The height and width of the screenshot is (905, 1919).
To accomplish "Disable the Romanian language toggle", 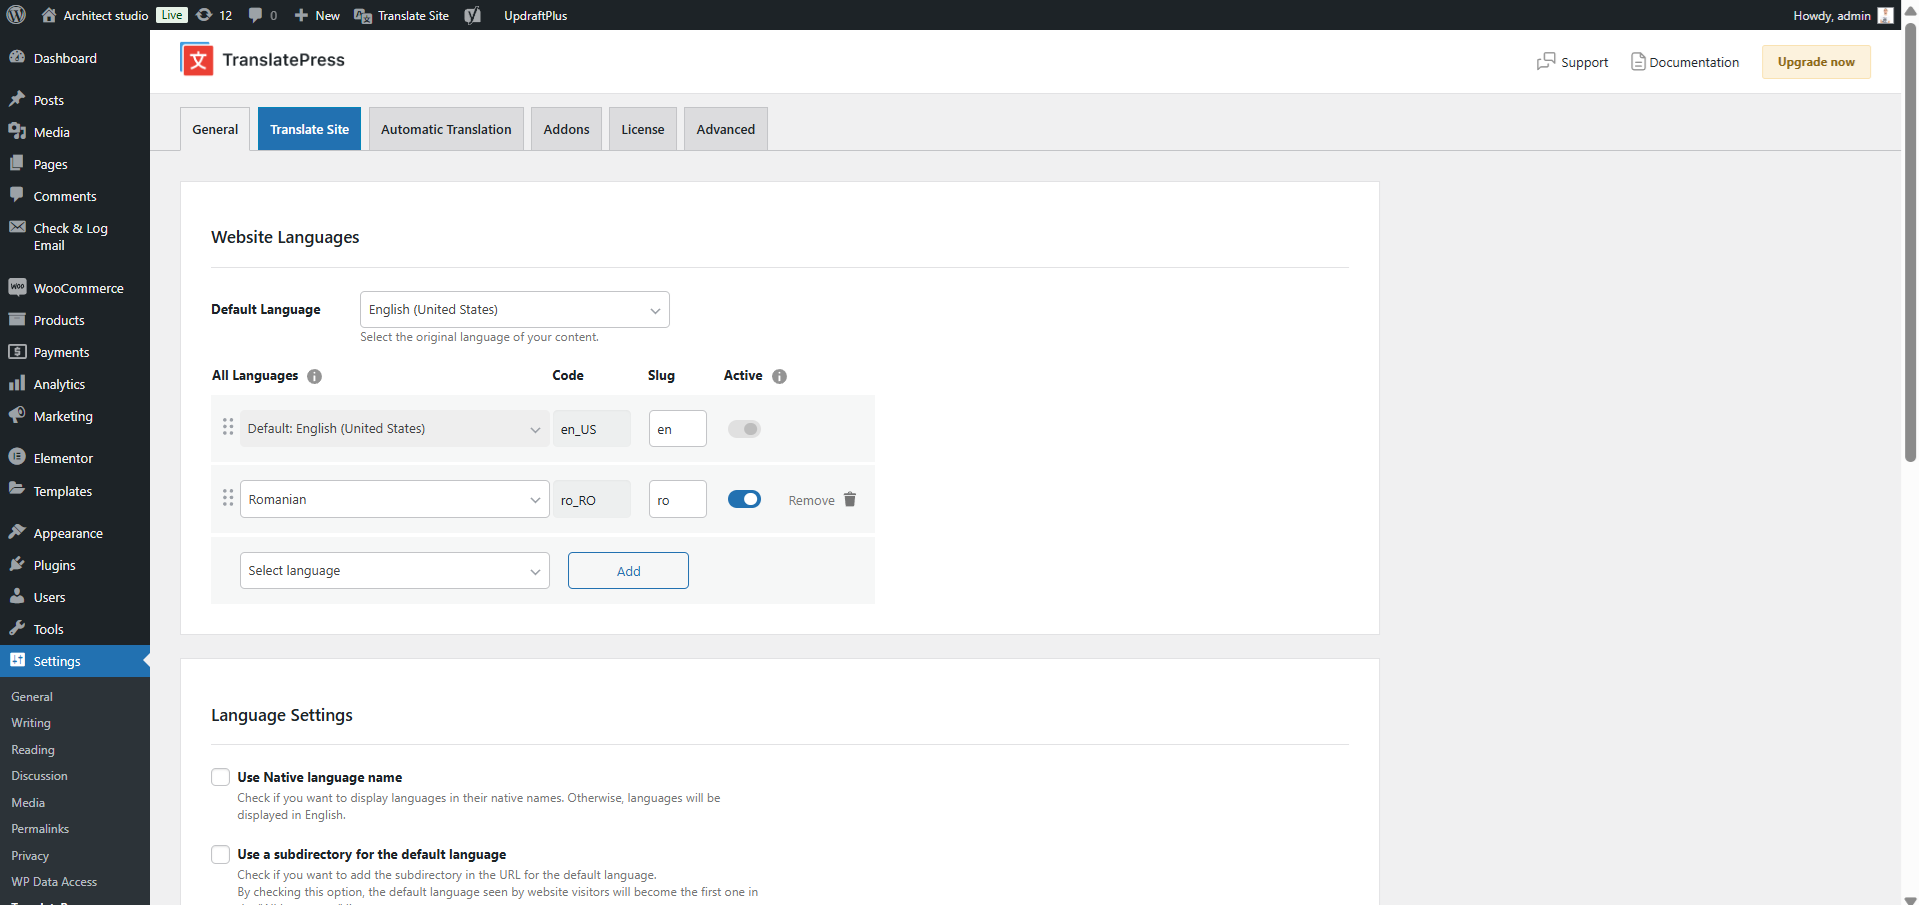I will point(744,499).
